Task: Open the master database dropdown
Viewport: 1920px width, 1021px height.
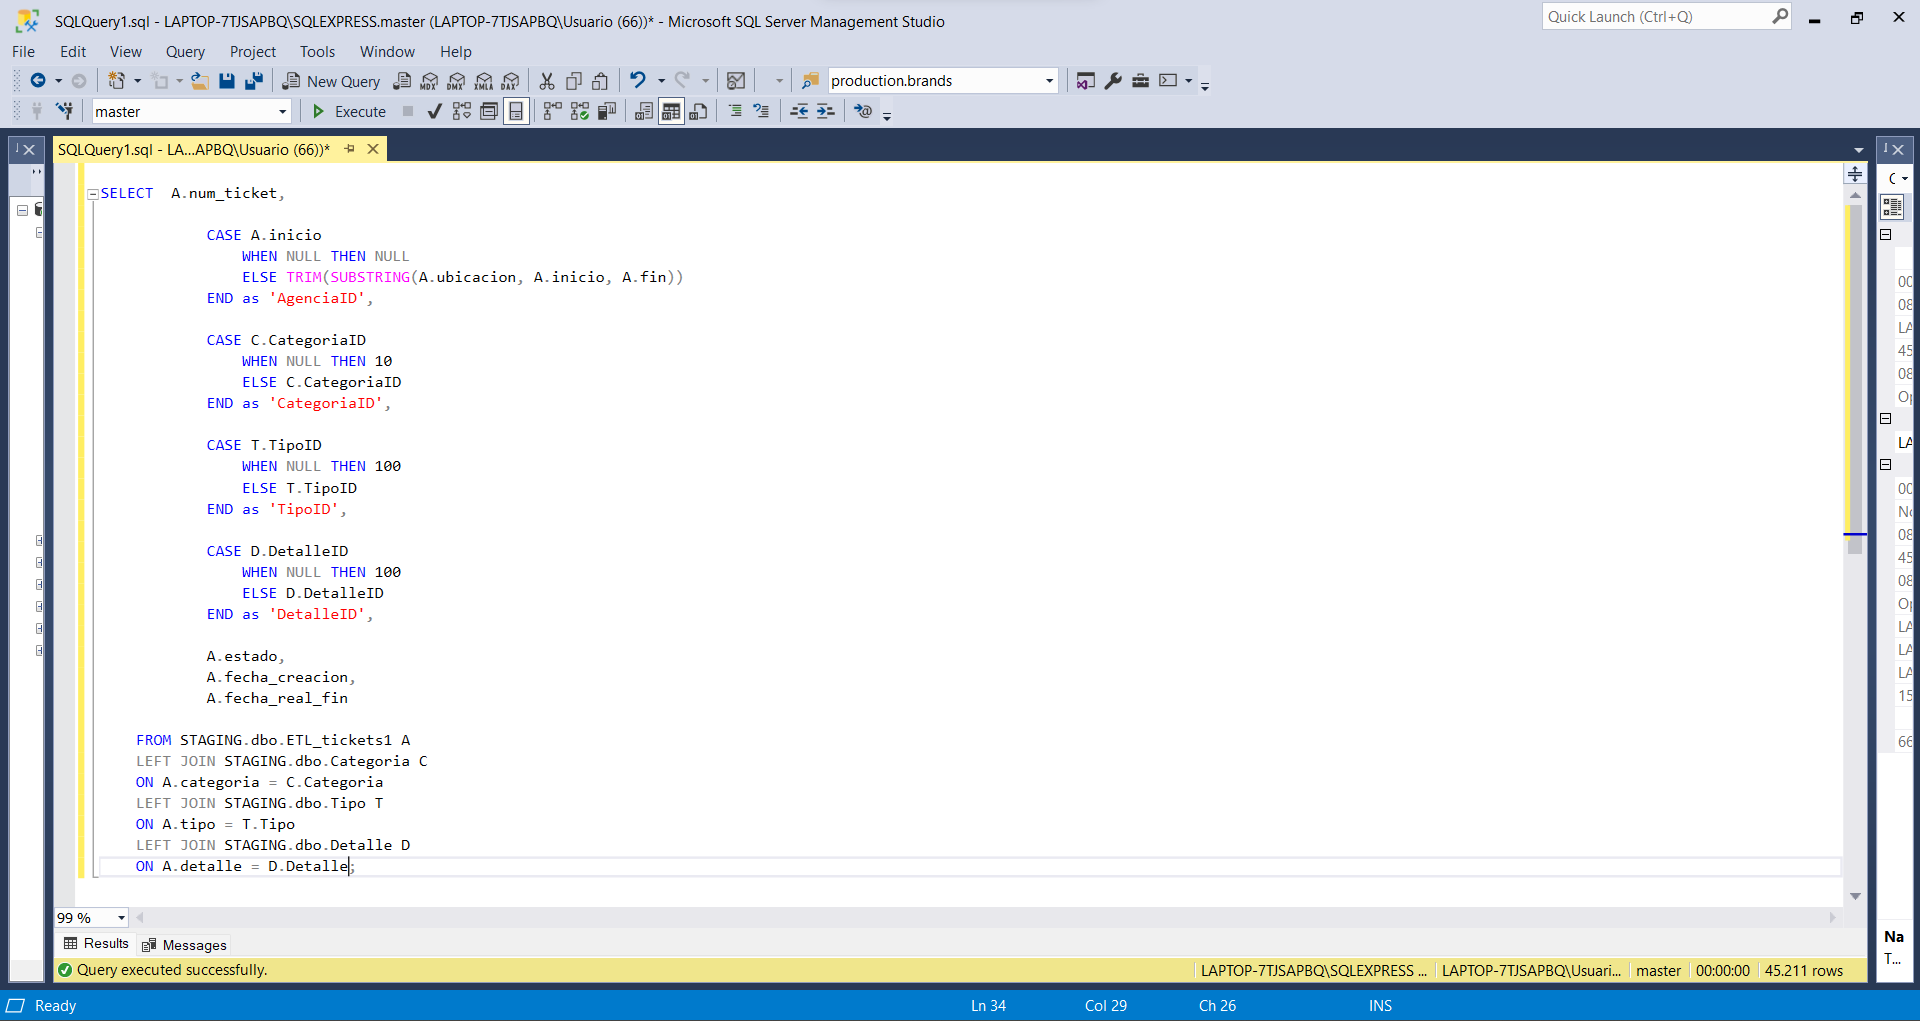Action: pos(282,112)
